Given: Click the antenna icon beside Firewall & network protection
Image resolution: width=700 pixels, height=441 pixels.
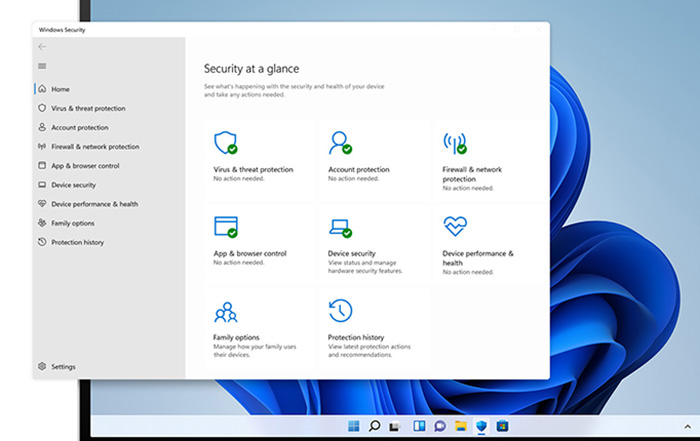Looking at the screenshot, I should (x=42, y=146).
